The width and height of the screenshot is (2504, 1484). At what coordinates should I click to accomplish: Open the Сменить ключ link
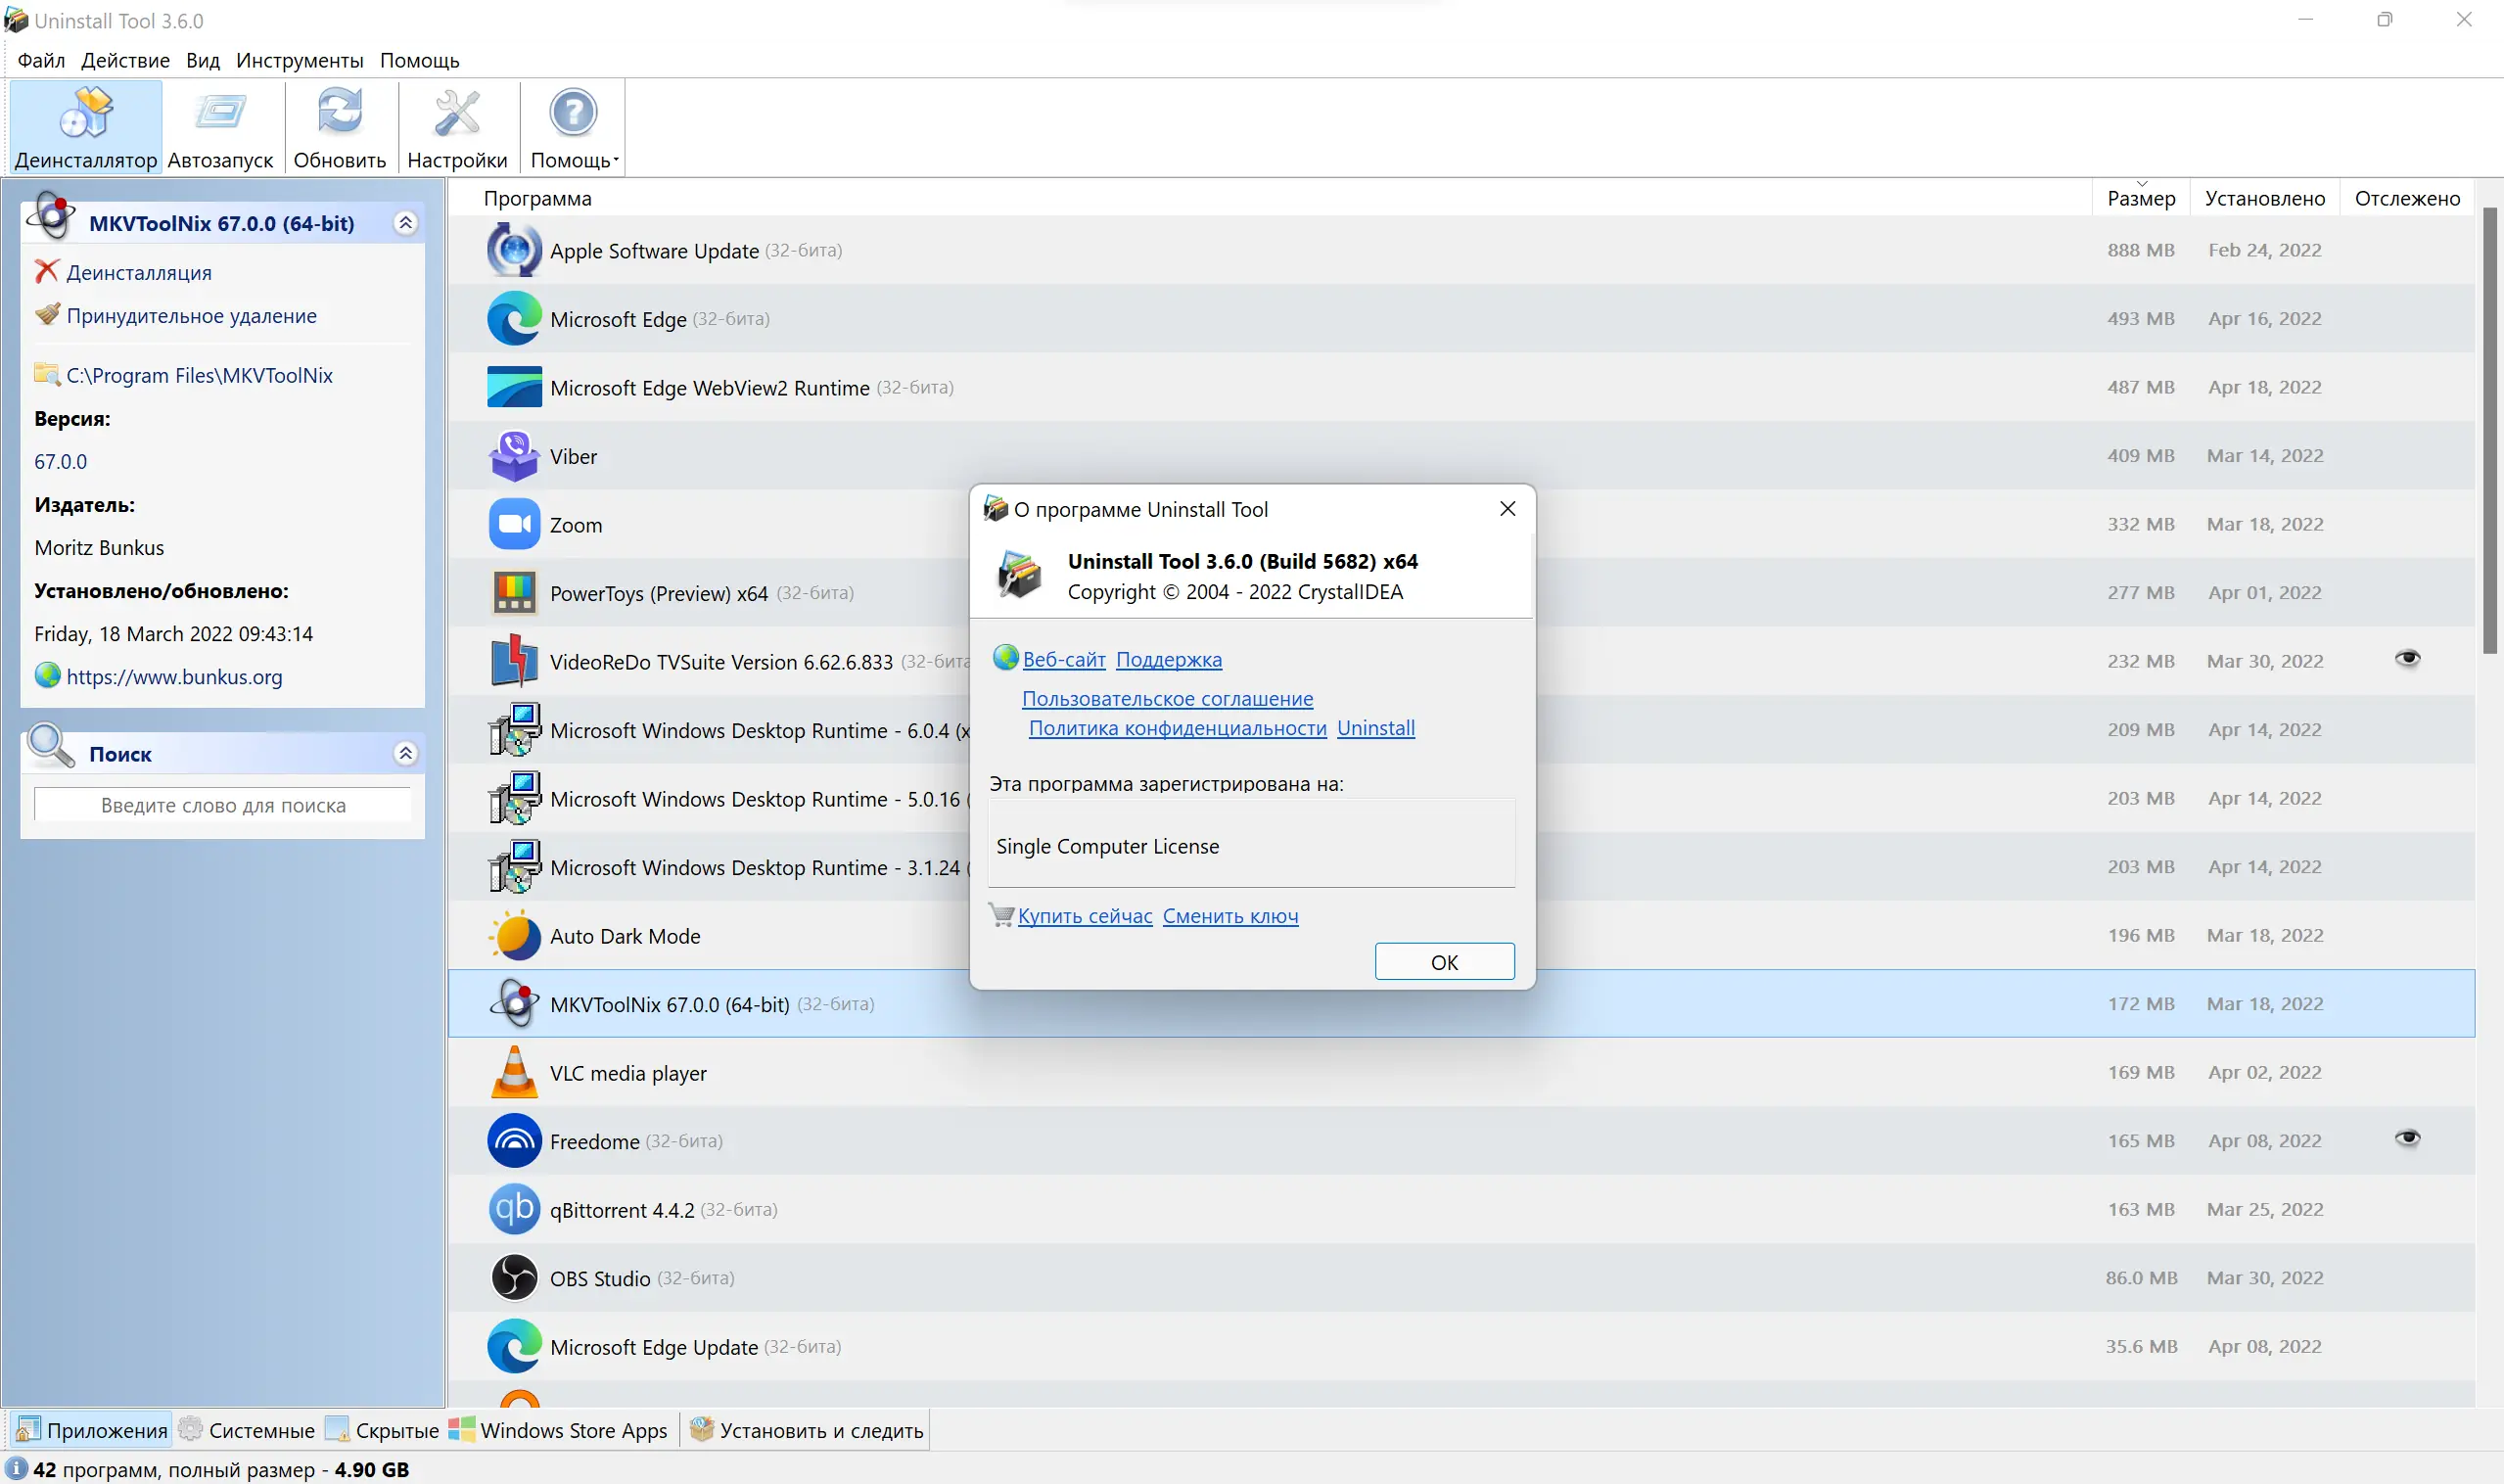click(1230, 916)
